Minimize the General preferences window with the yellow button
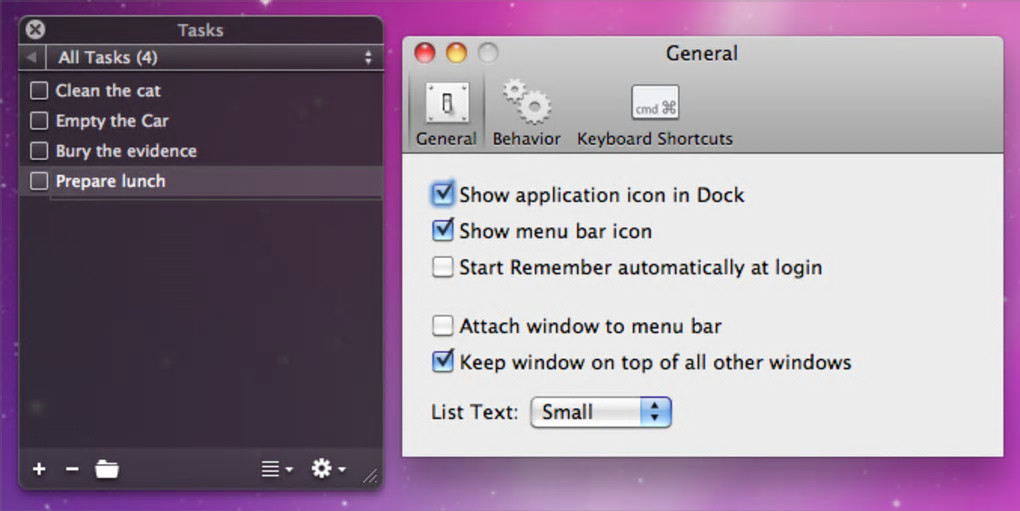 tap(456, 53)
